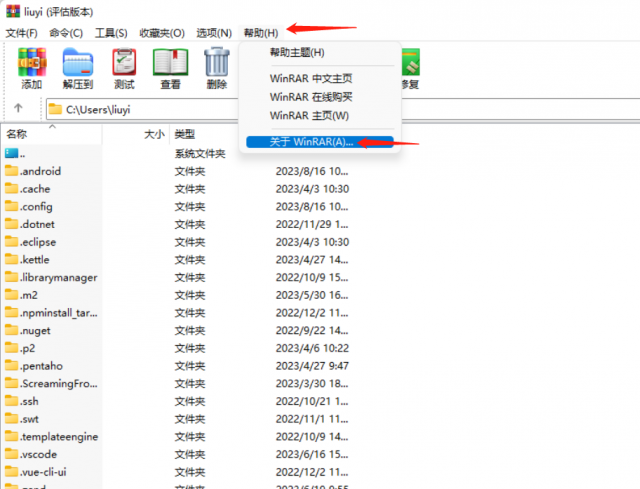
Task: Open the Favorites (收藏夹) menu
Action: click(x=162, y=33)
